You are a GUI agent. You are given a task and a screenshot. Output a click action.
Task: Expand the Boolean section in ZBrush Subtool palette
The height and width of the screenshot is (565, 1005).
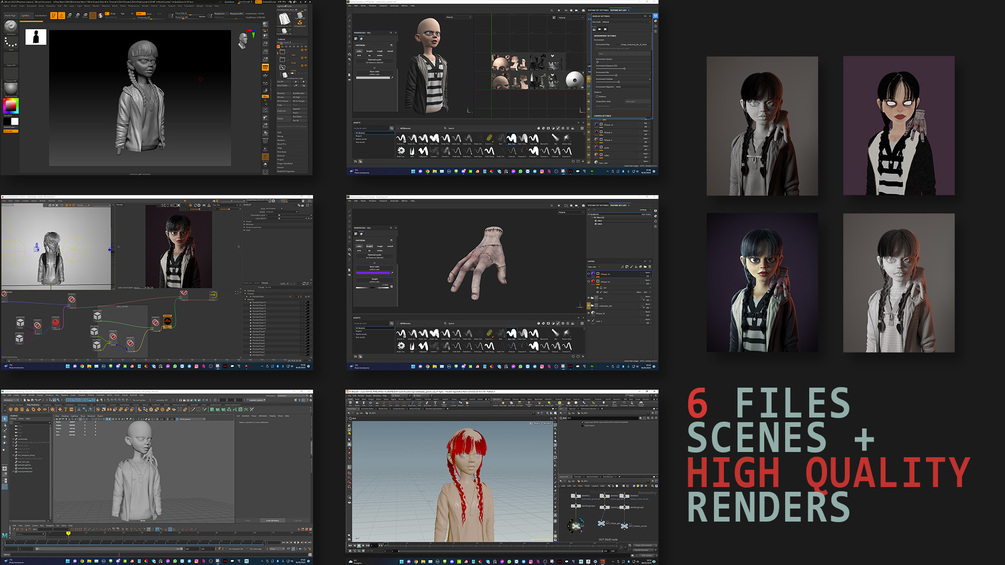tap(281, 140)
